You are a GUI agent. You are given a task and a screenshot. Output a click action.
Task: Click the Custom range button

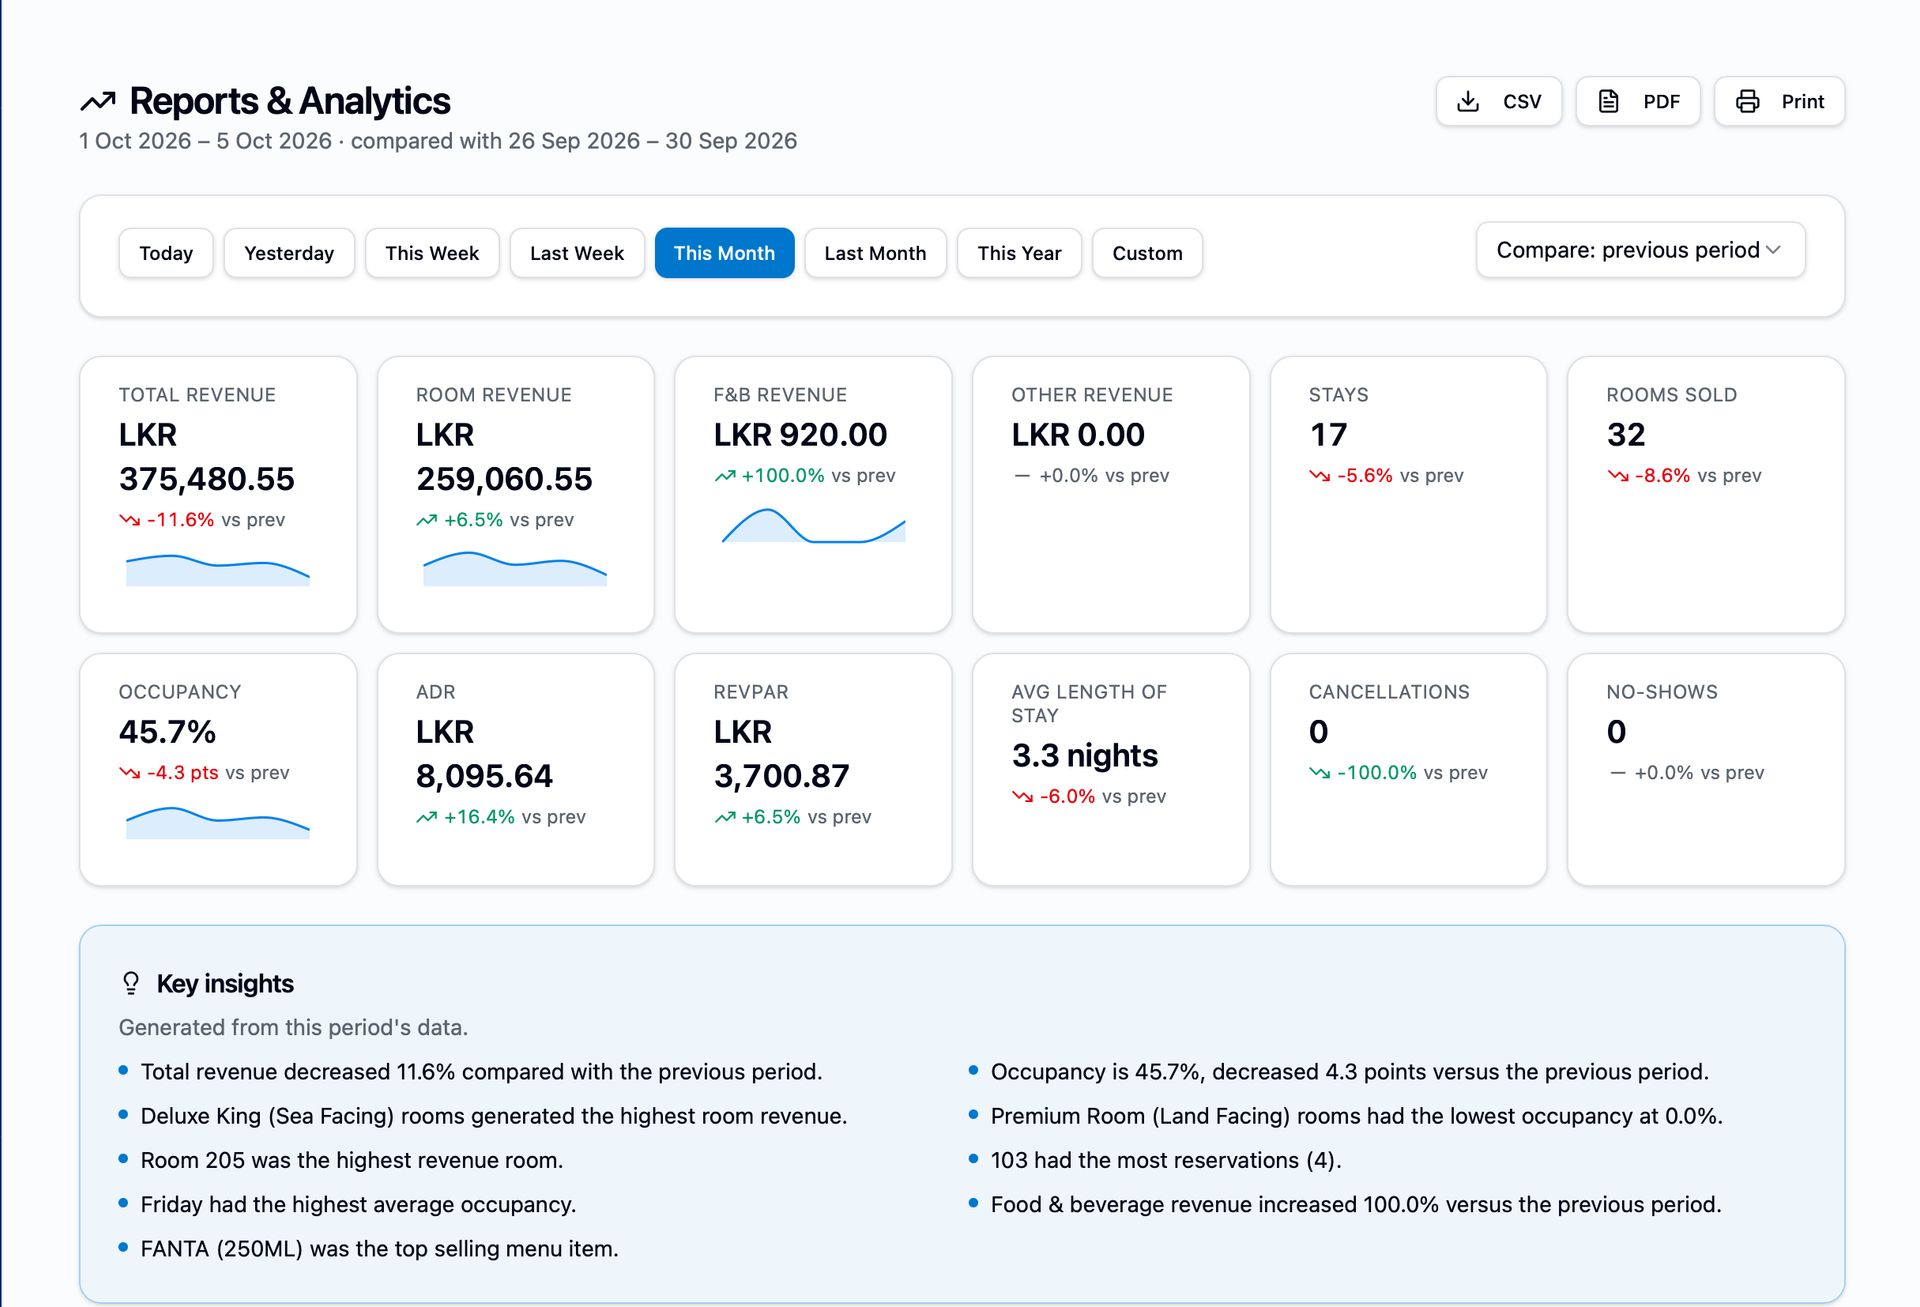[x=1147, y=253]
